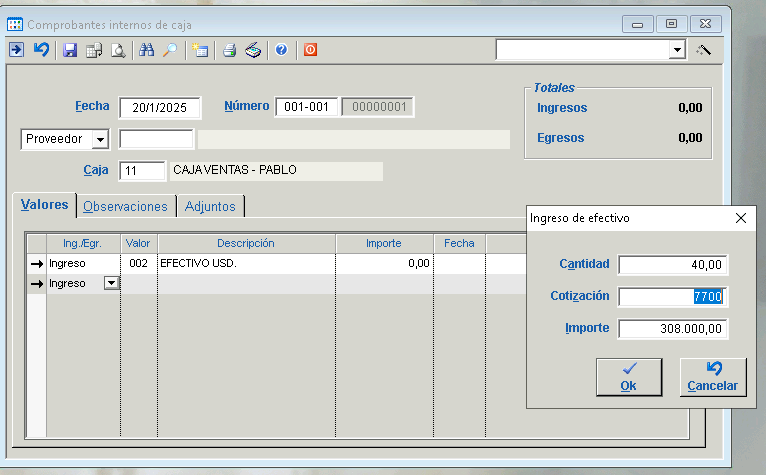
Task: Close the Ingreso de efectivo dialog
Action: click(x=741, y=217)
